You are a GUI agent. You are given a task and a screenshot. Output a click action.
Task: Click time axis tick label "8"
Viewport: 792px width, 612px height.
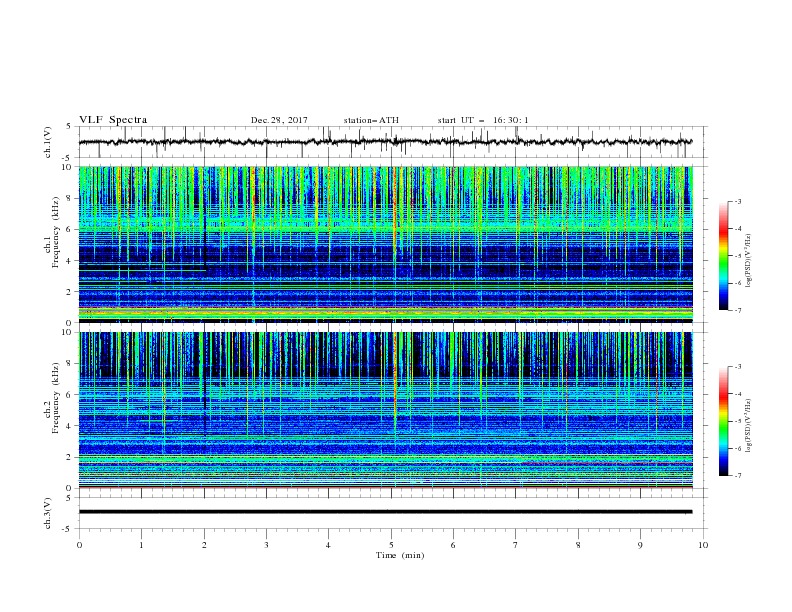(578, 545)
